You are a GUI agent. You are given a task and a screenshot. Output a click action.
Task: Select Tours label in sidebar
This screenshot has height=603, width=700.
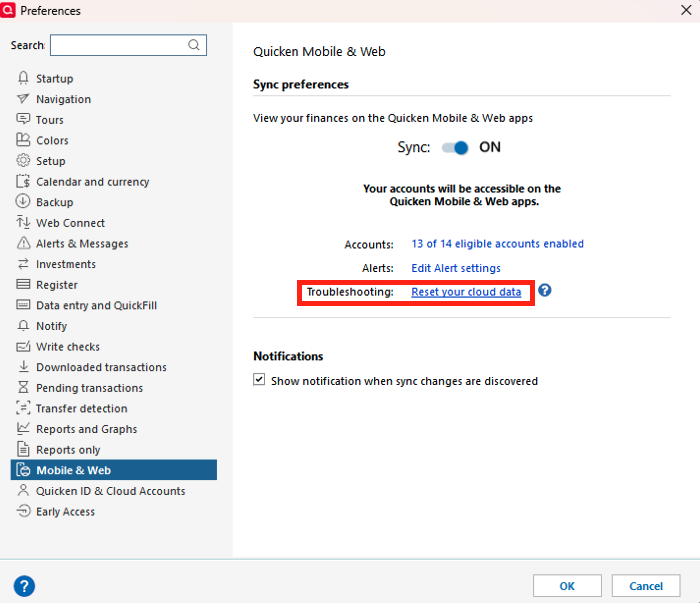click(x=50, y=120)
